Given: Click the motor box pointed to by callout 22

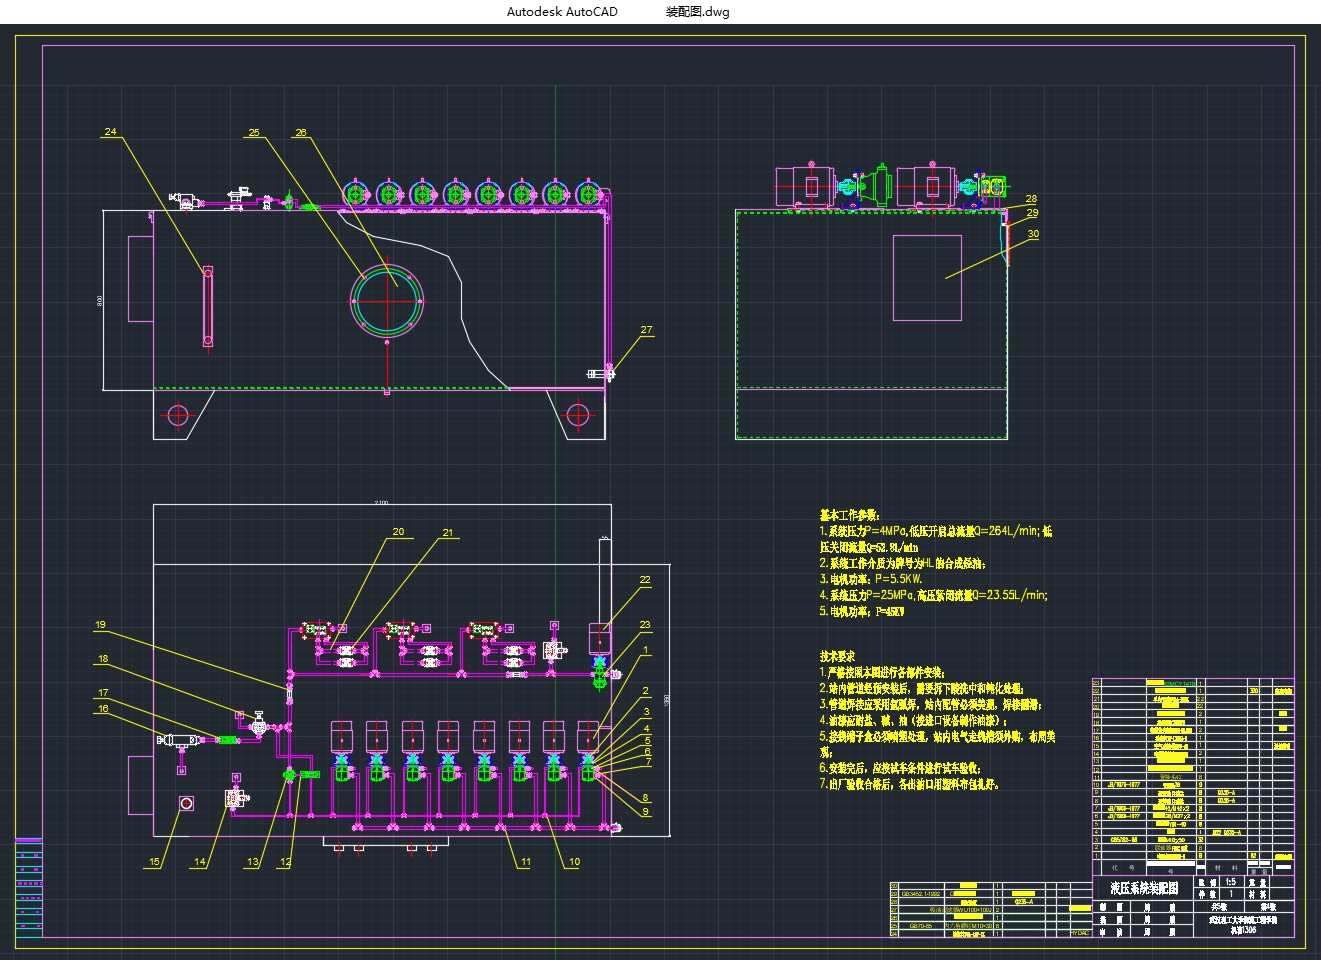Looking at the screenshot, I should tap(600, 638).
